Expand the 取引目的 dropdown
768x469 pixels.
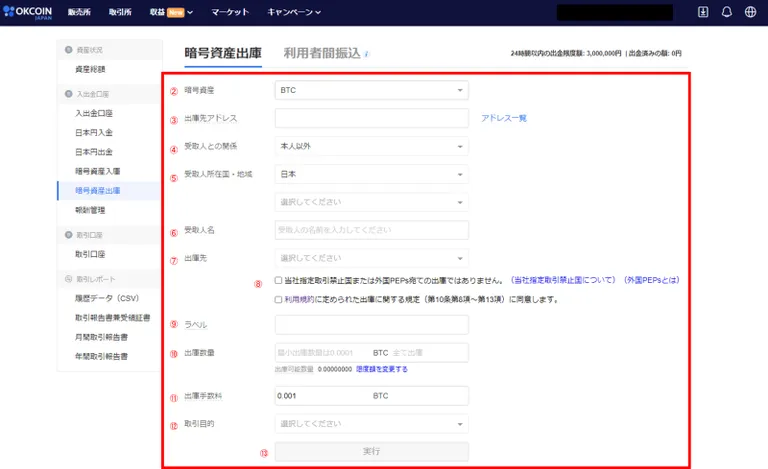[x=371, y=423]
